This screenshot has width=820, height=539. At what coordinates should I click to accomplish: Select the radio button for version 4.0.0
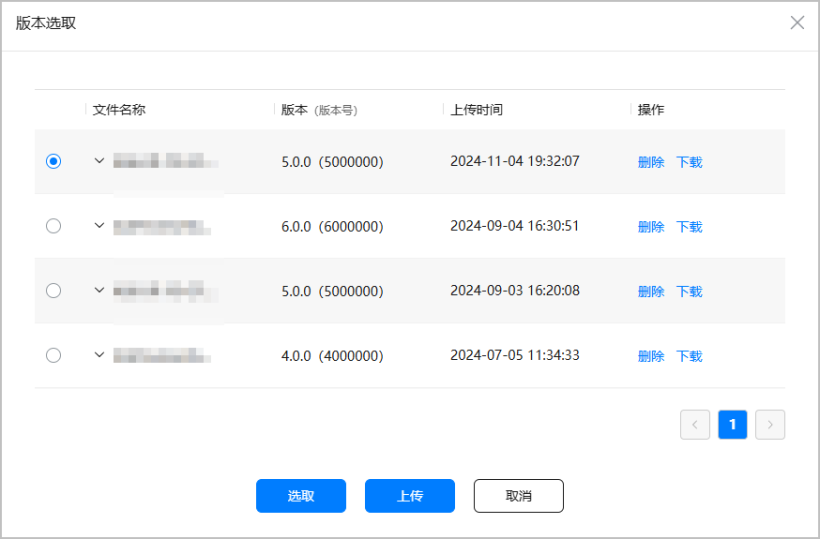53,355
